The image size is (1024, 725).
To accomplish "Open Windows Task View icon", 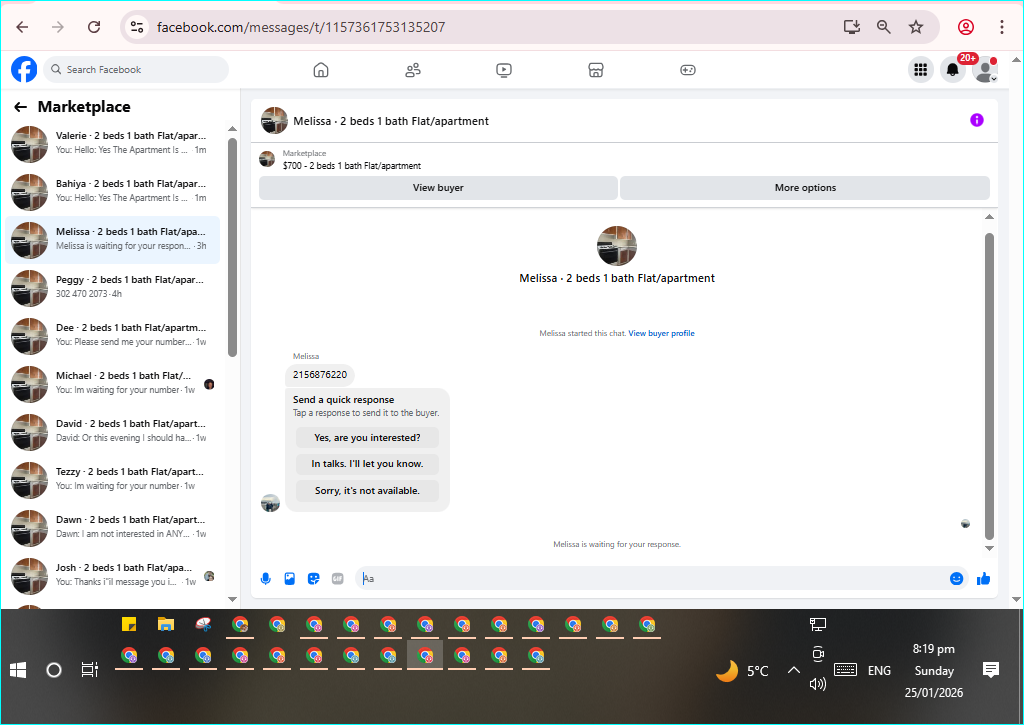I will click(x=89, y=670).
